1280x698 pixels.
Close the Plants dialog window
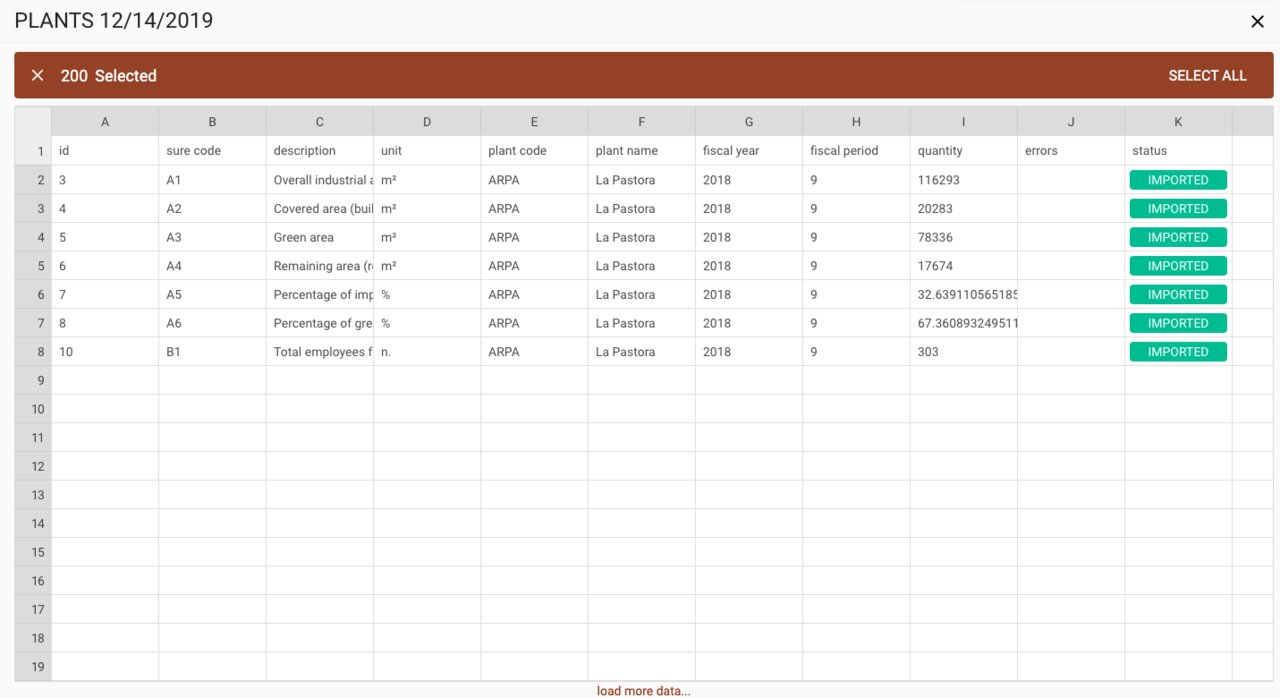click(1257, 21)
